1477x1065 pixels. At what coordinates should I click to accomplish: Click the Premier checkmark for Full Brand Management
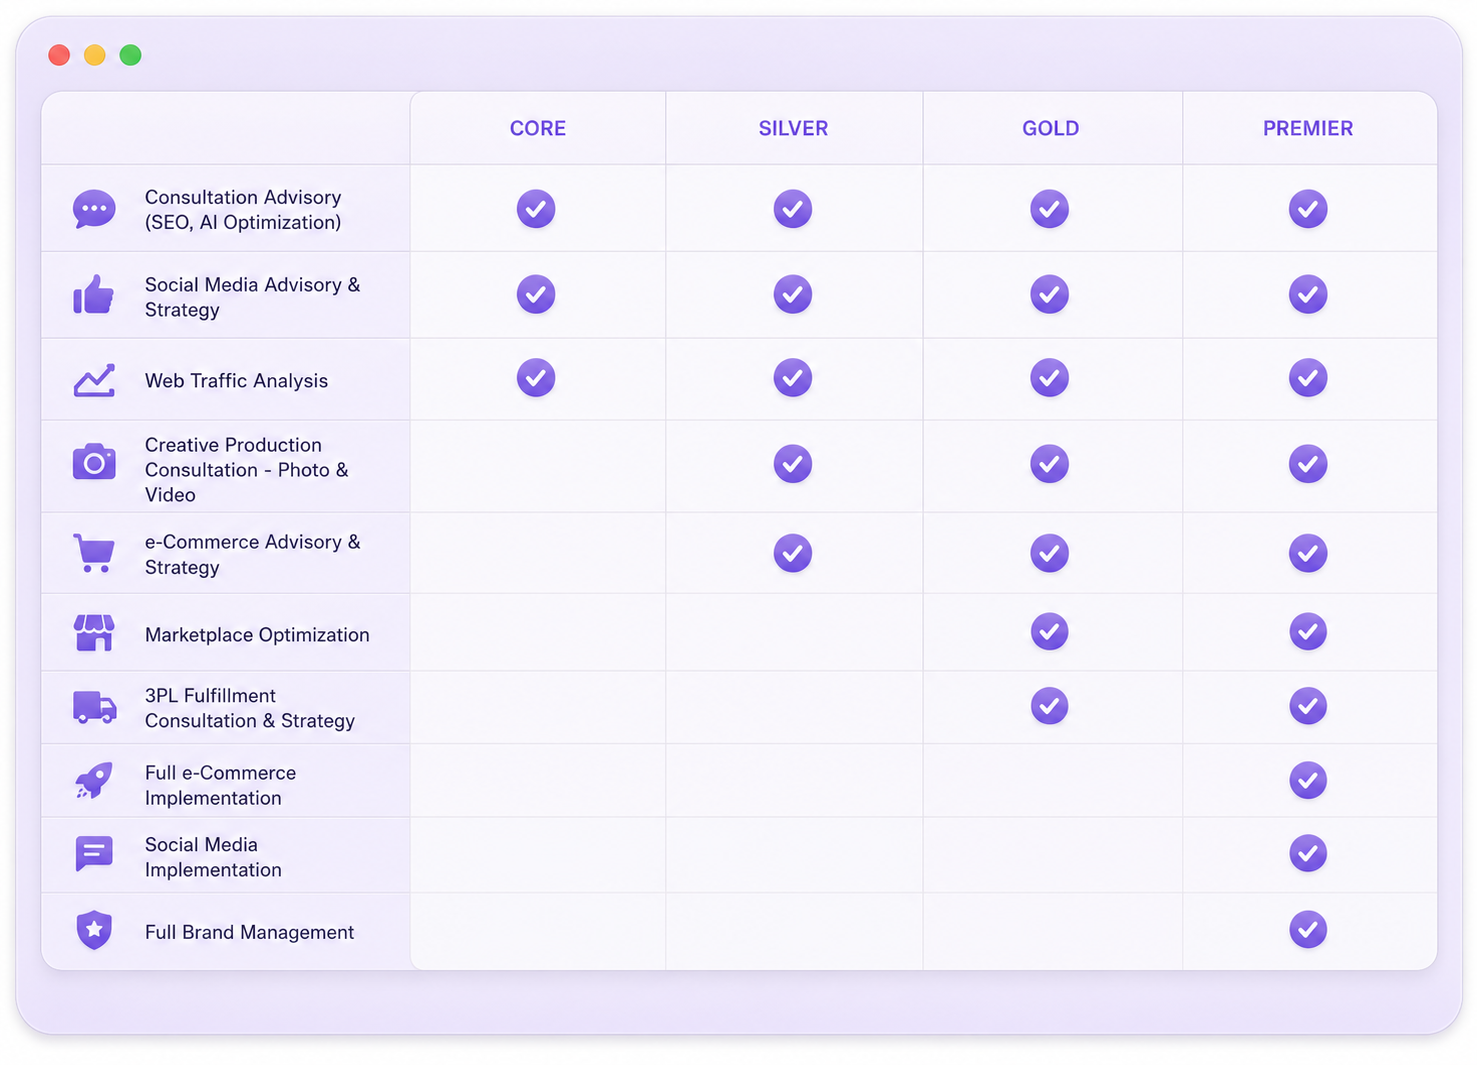pos(1308,930)
